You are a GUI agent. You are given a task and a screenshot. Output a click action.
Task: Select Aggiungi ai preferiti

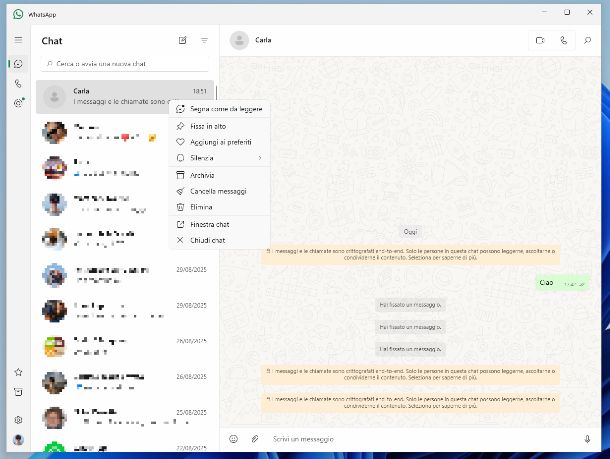tap(219, 142)
